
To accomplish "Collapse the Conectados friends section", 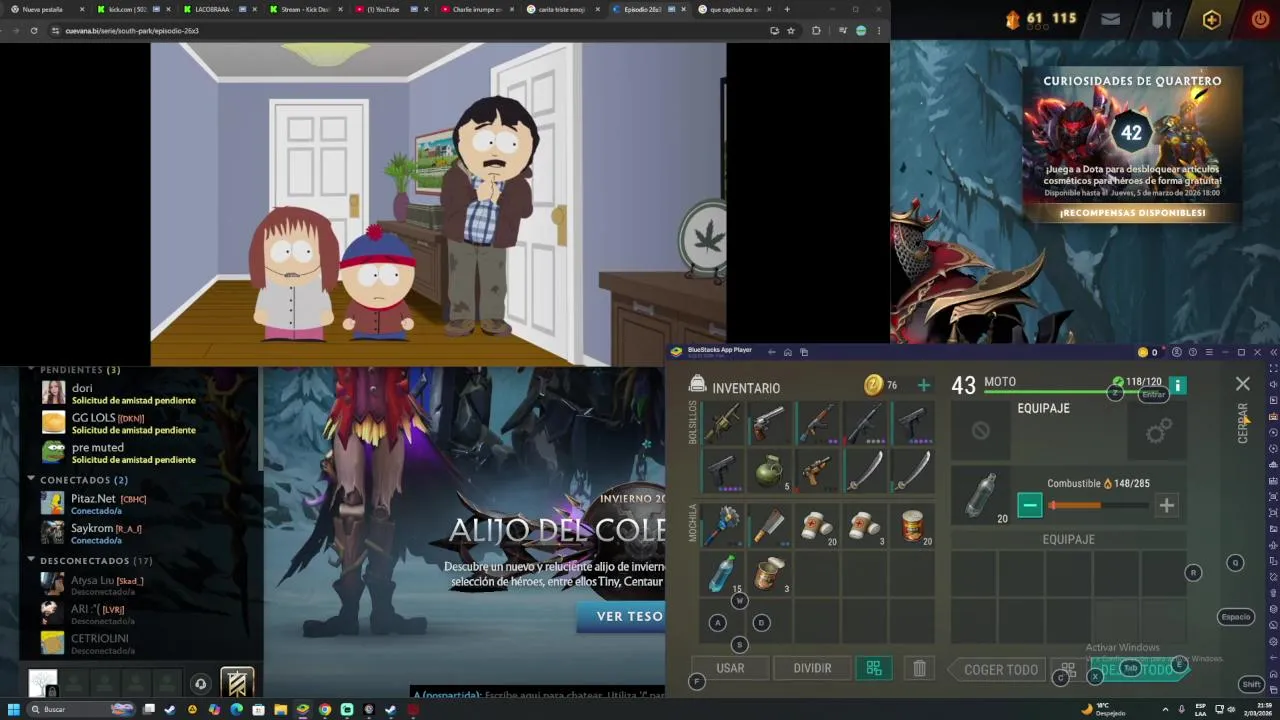I will click(31, 480).
